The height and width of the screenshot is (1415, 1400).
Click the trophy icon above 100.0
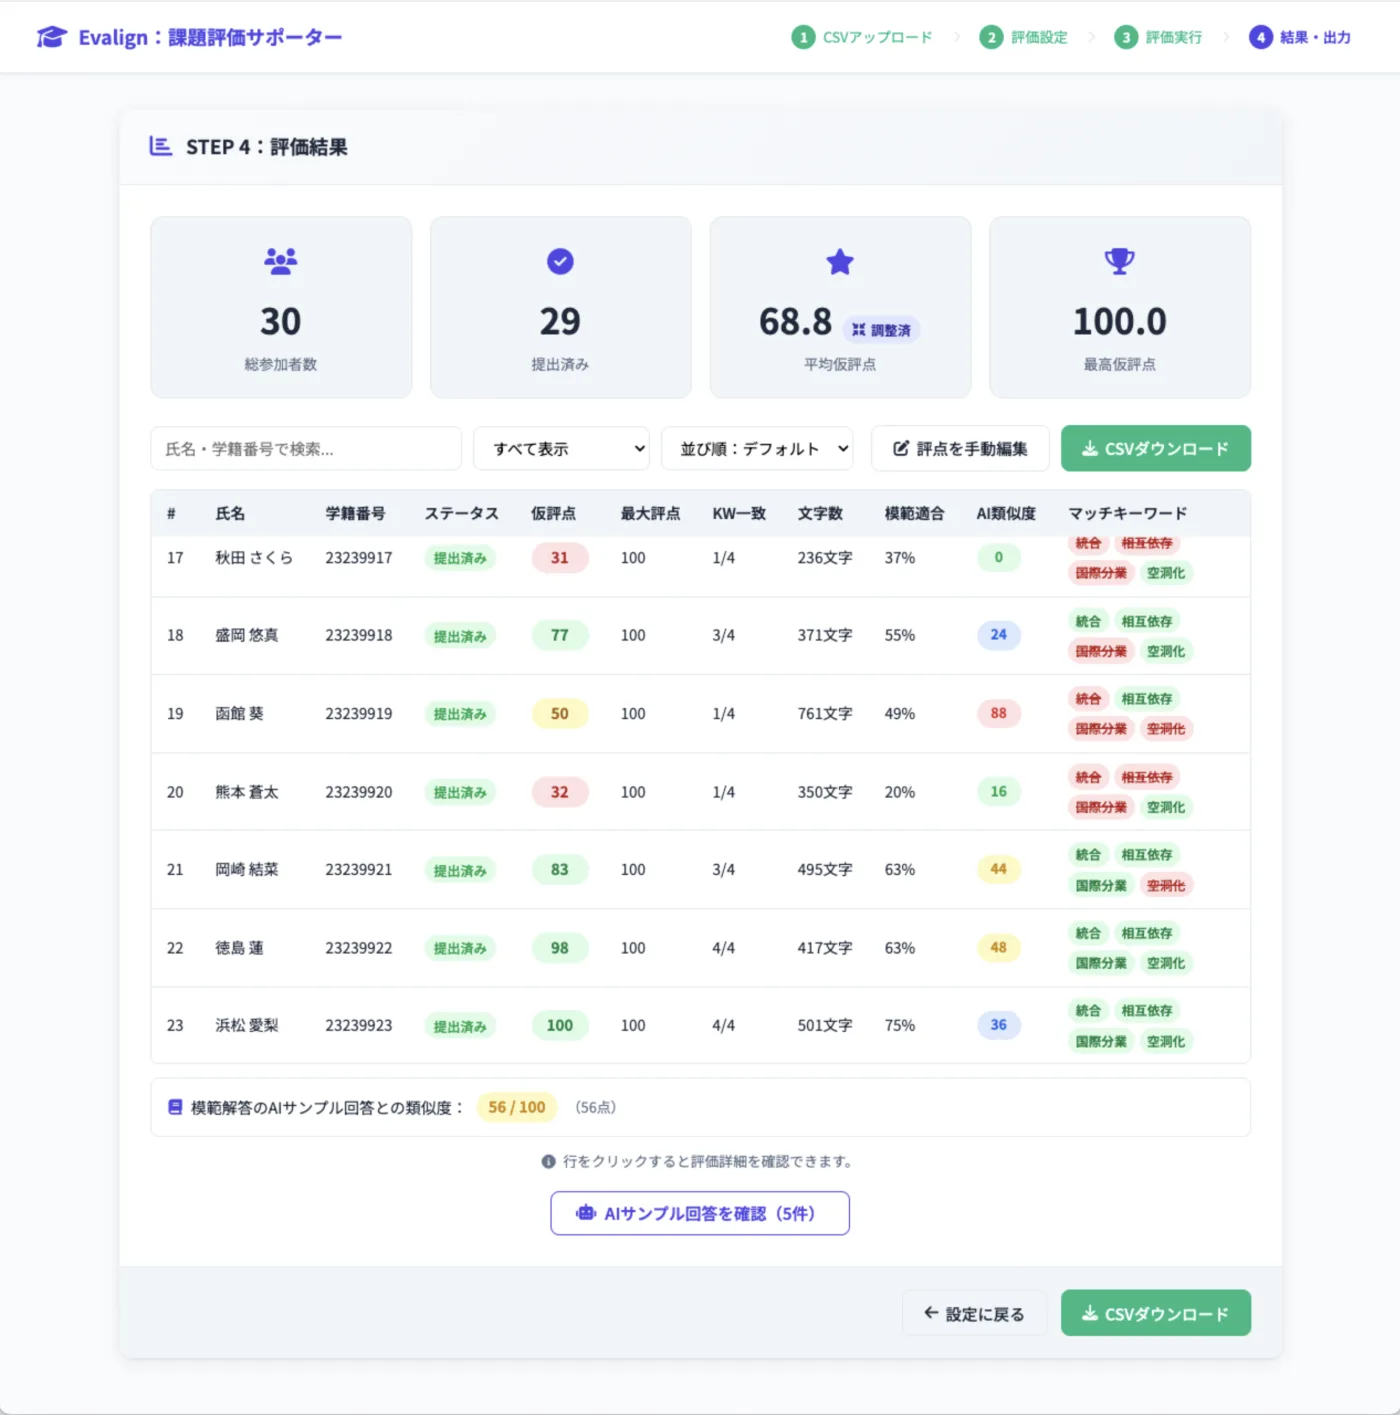tap(1120, 262)
